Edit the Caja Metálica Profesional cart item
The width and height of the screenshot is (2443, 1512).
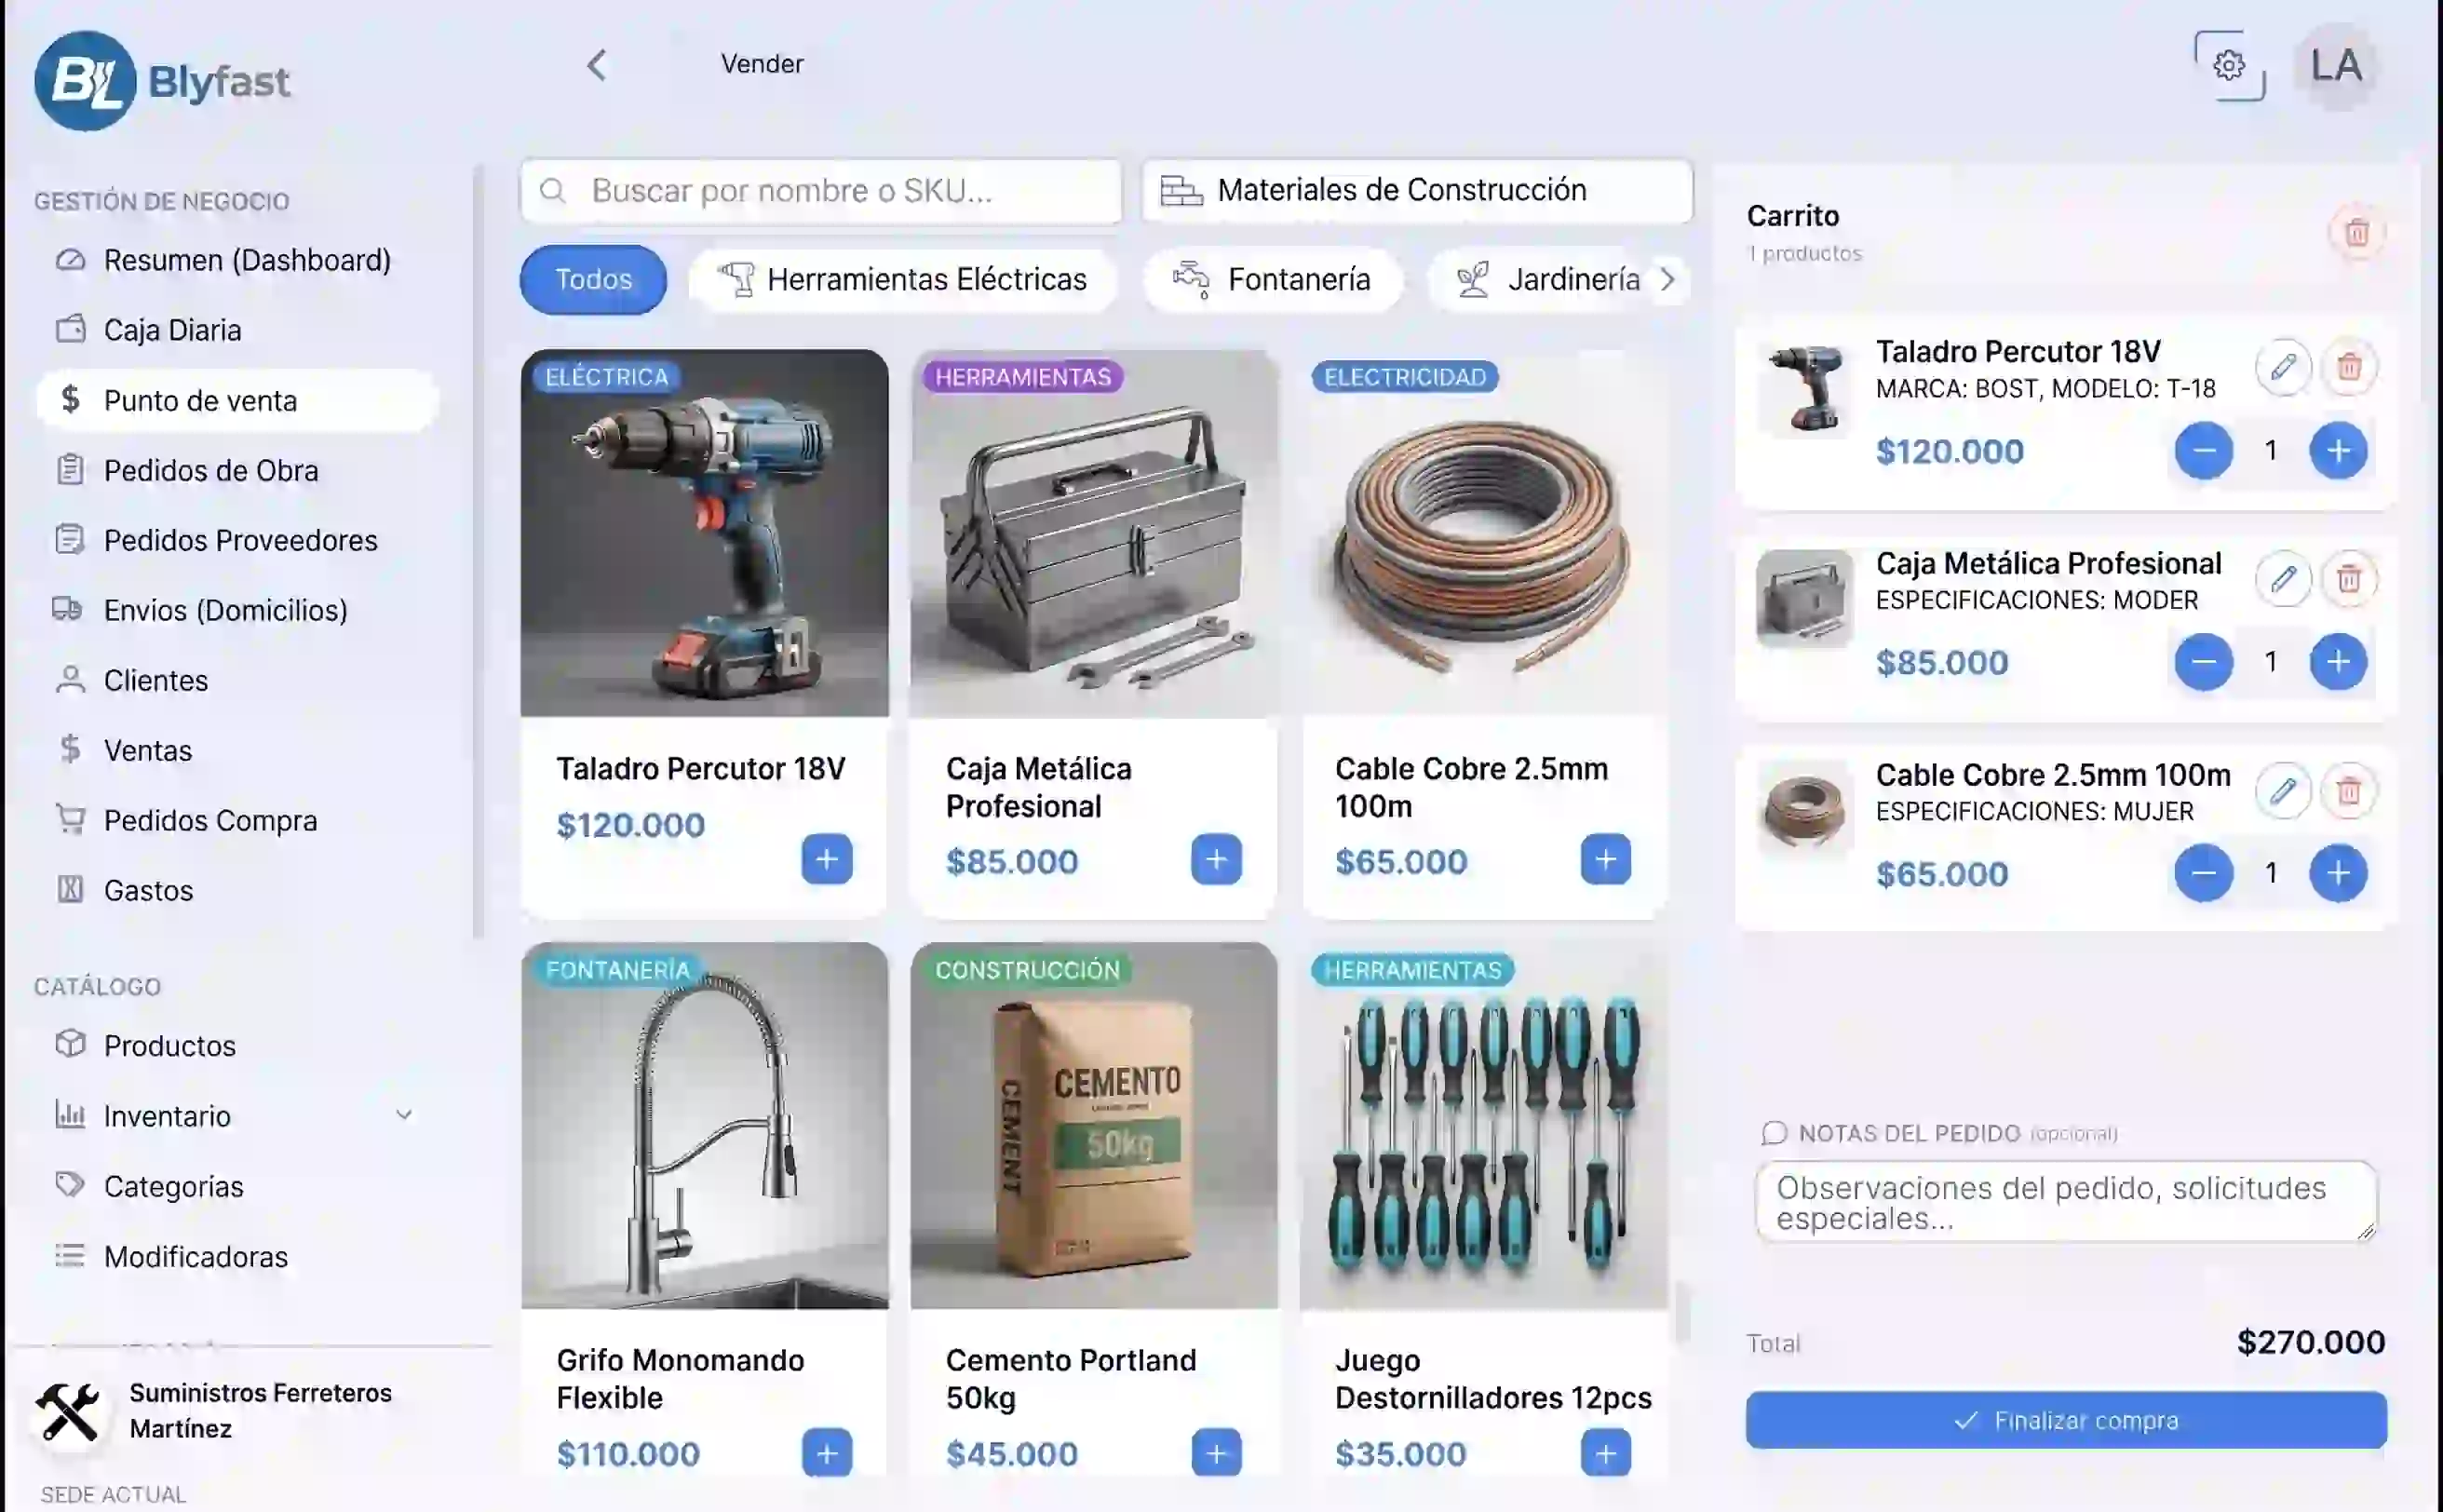click(2283, 578)
